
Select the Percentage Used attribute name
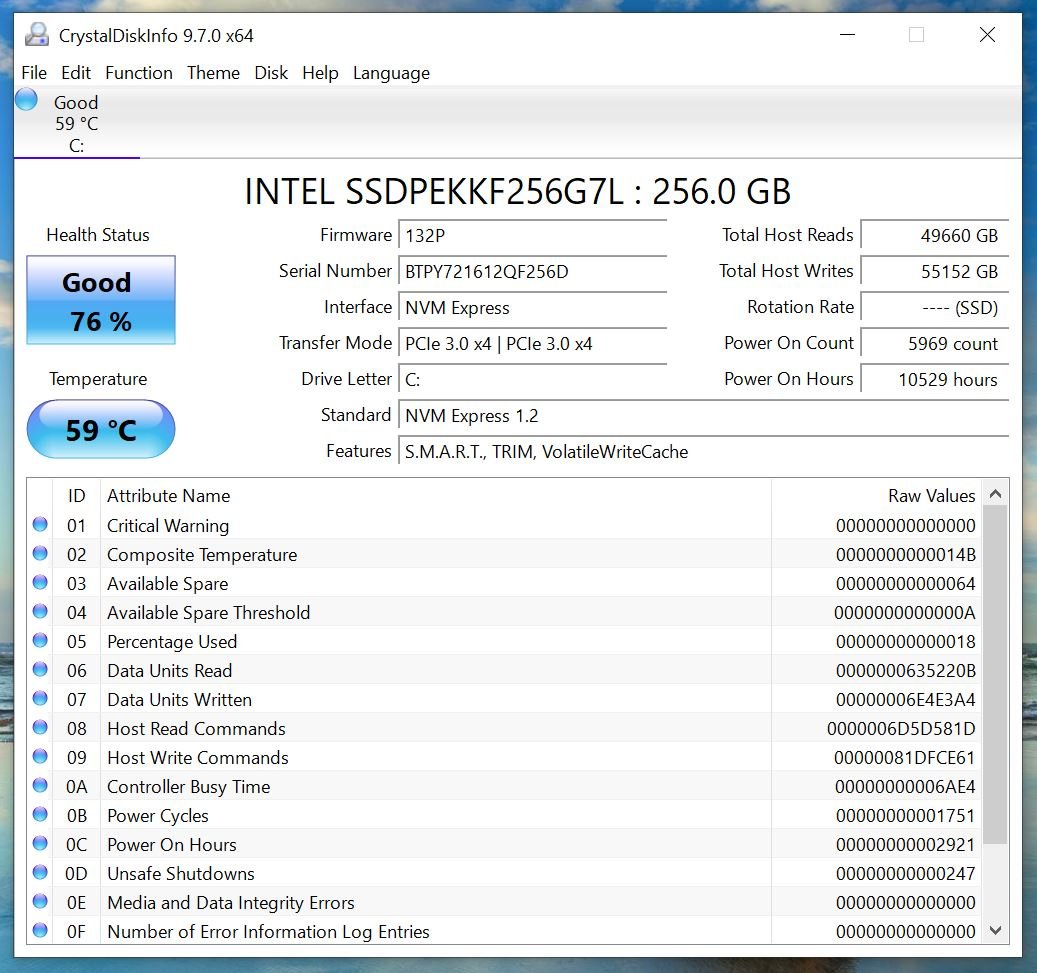(x=172, y=642)
